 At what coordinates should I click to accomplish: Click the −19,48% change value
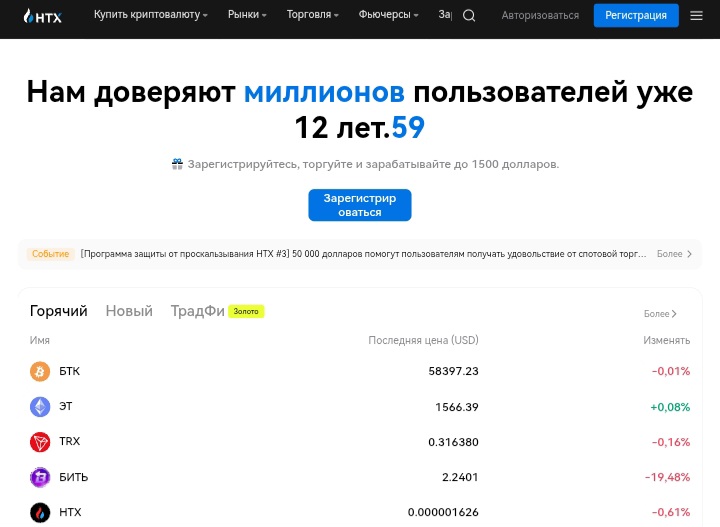pos(667,477)
